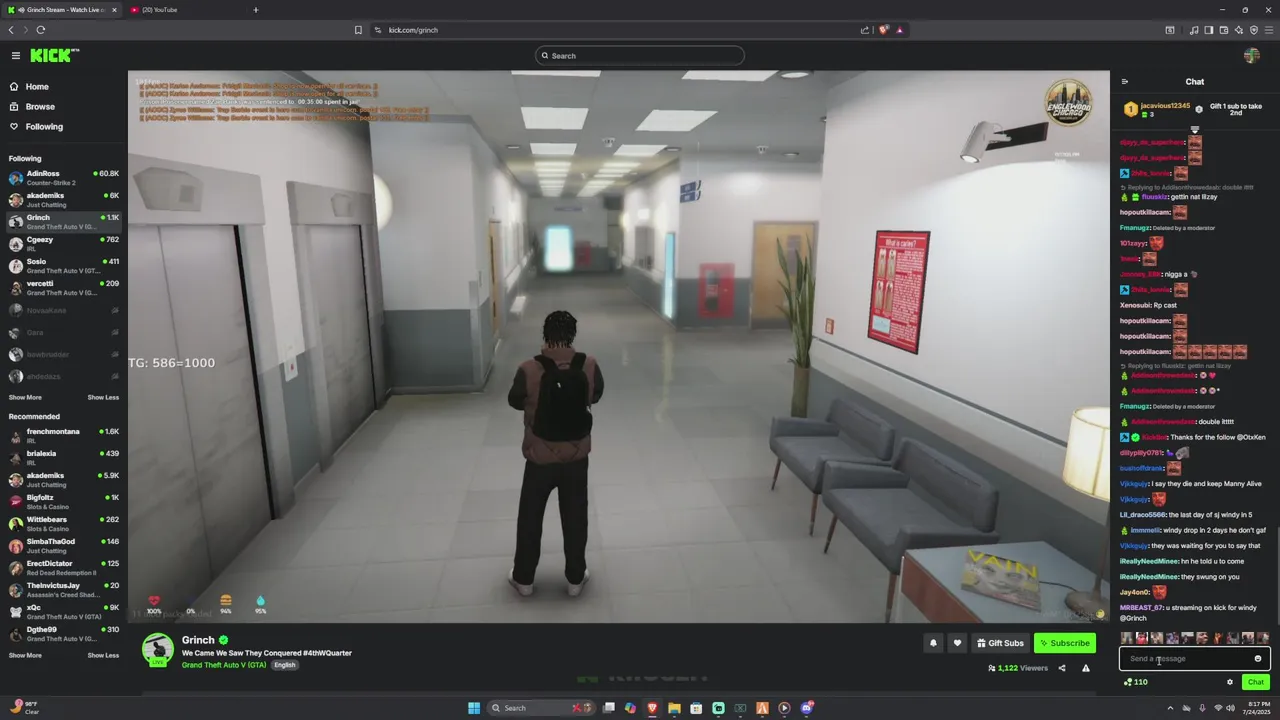Click the heart follow icon
Image resolution: width=1280 pixels, height=720 pixels.
[957, 643]
